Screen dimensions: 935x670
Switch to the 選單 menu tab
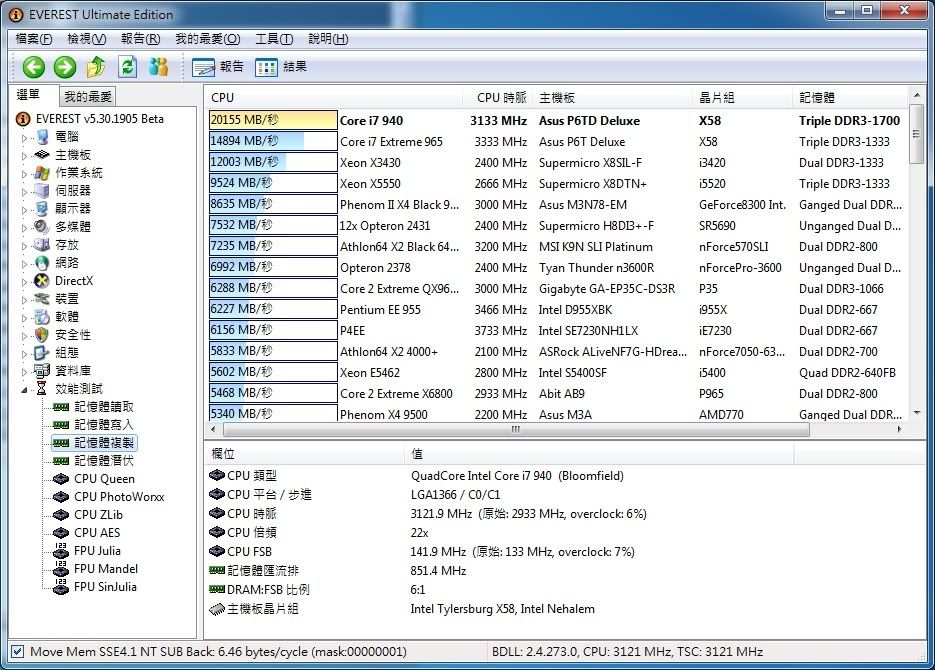[33, 95]
